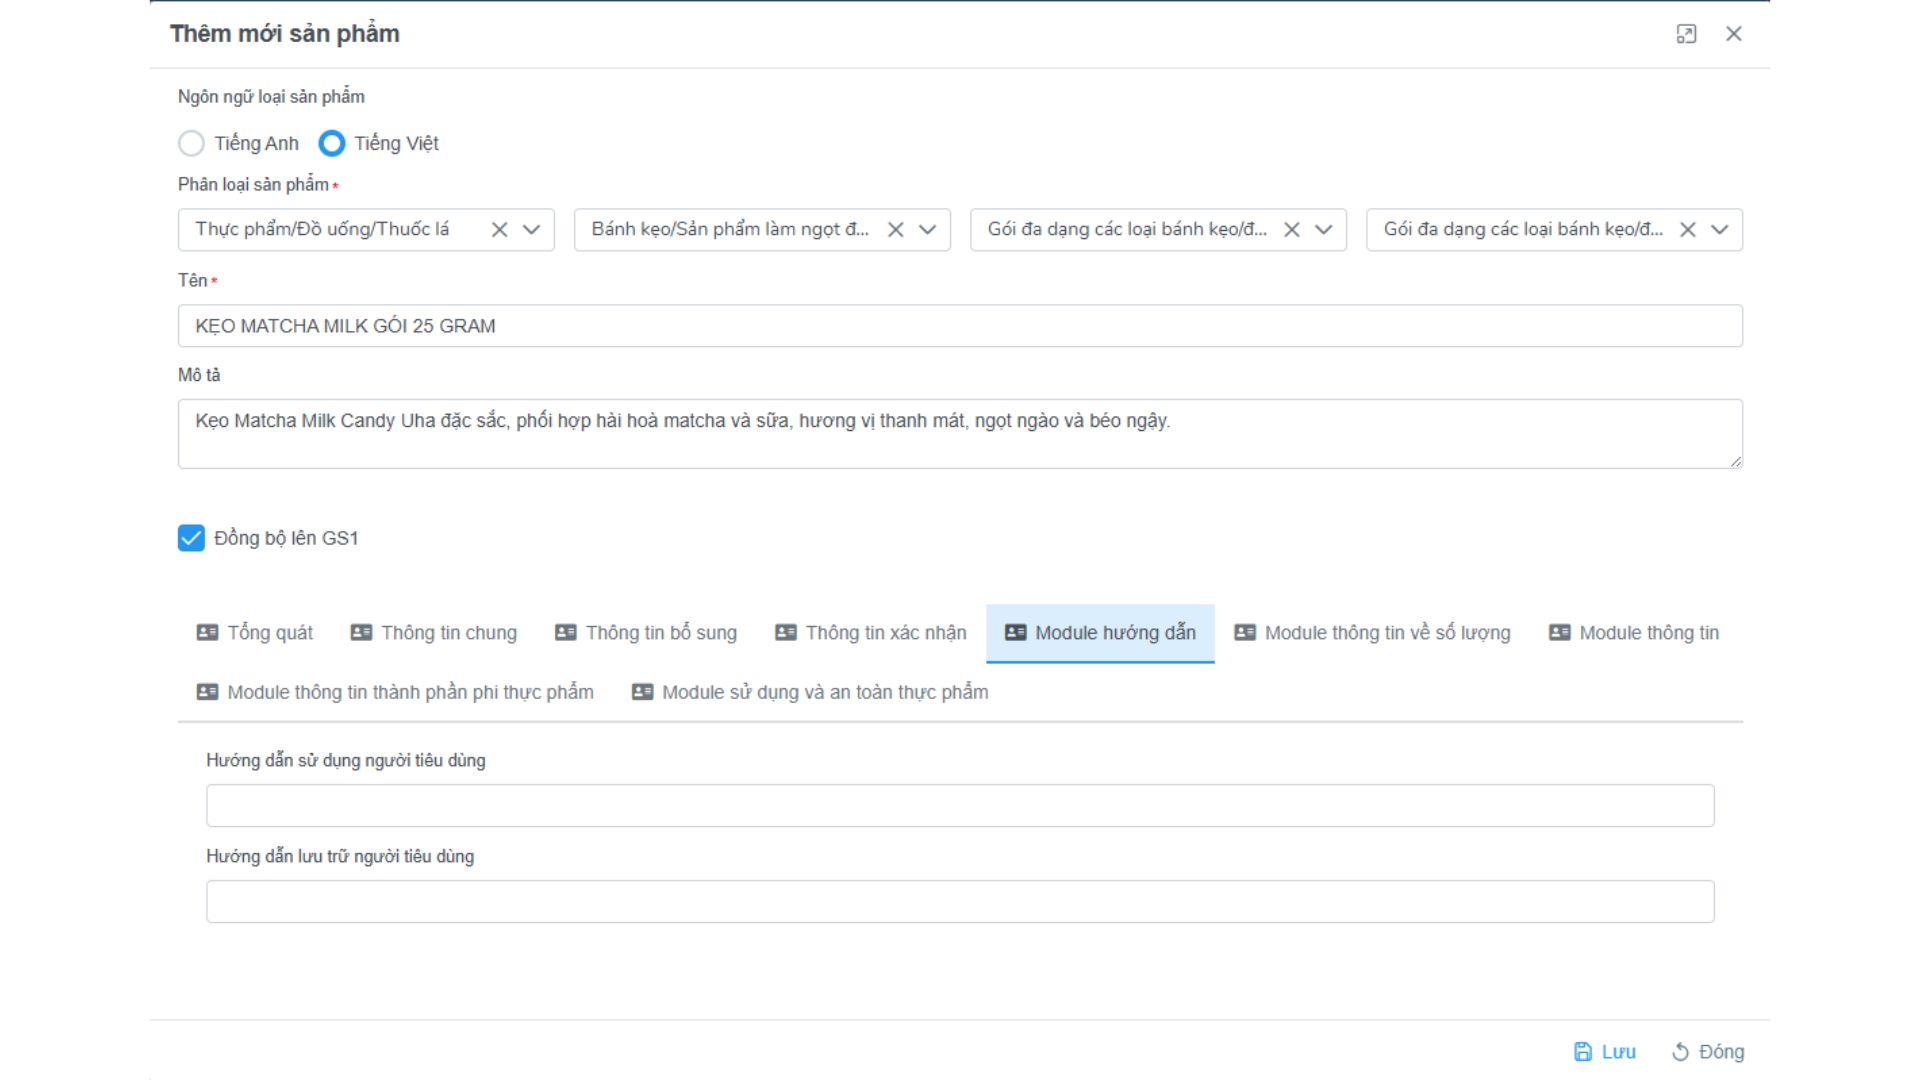
Task: Expand the fourth Gói đa dạng dropdown
Action: (1720, 230)
